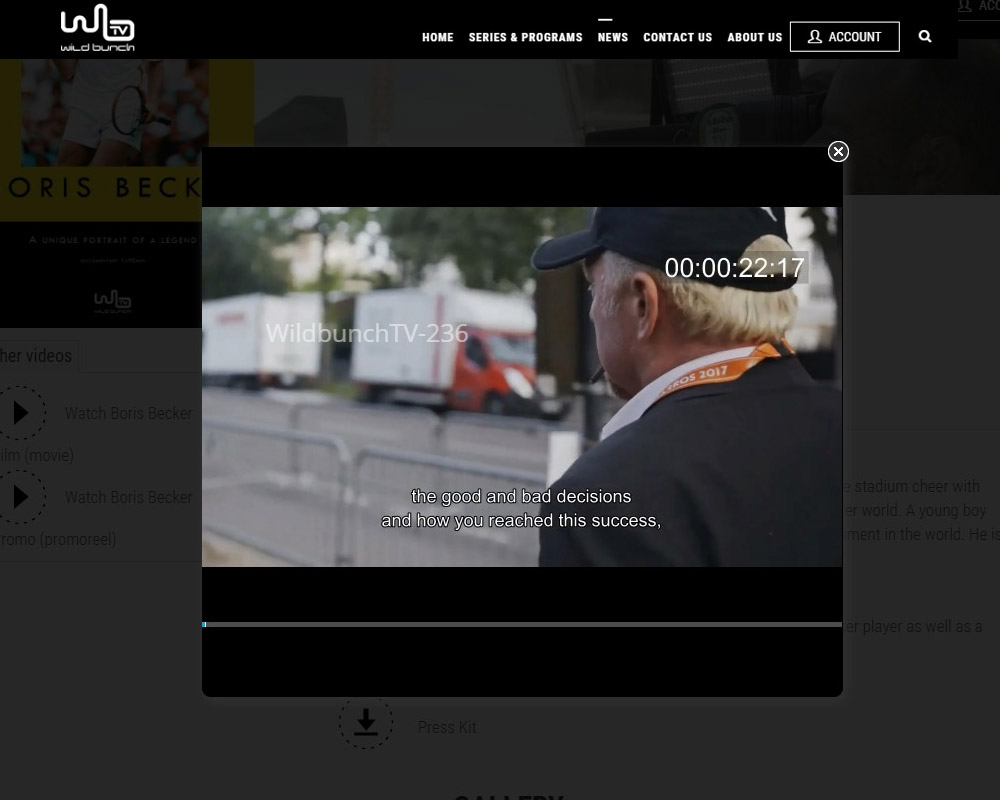Open the Press Kit link text

[x=446, y=727]
